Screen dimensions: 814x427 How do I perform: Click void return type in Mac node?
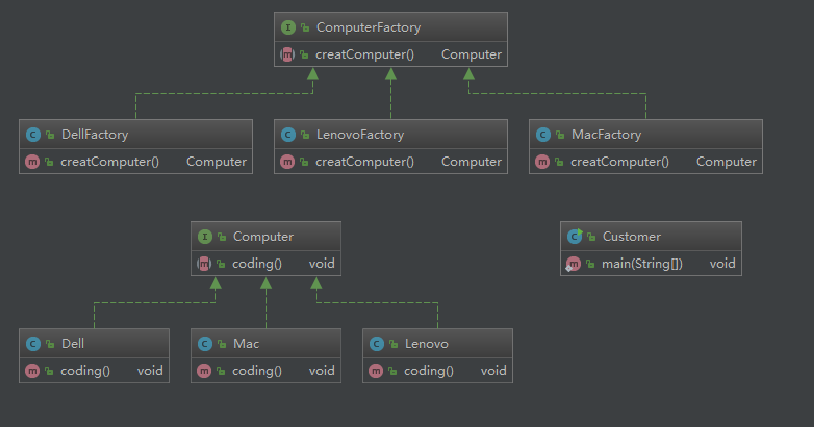pyautogui.click(x=322, y=371)
